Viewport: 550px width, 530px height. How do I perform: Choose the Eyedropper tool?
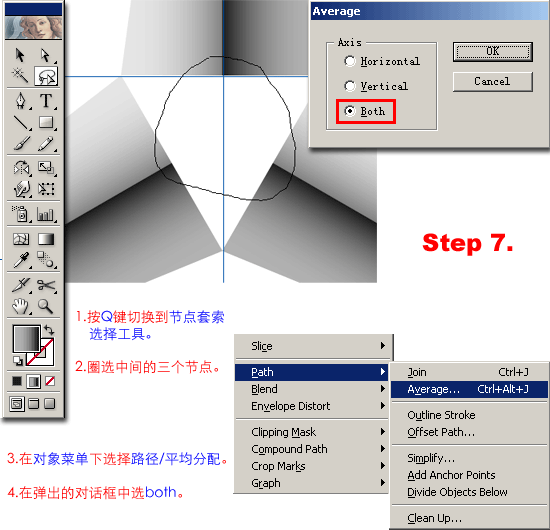tap(21, 260)
